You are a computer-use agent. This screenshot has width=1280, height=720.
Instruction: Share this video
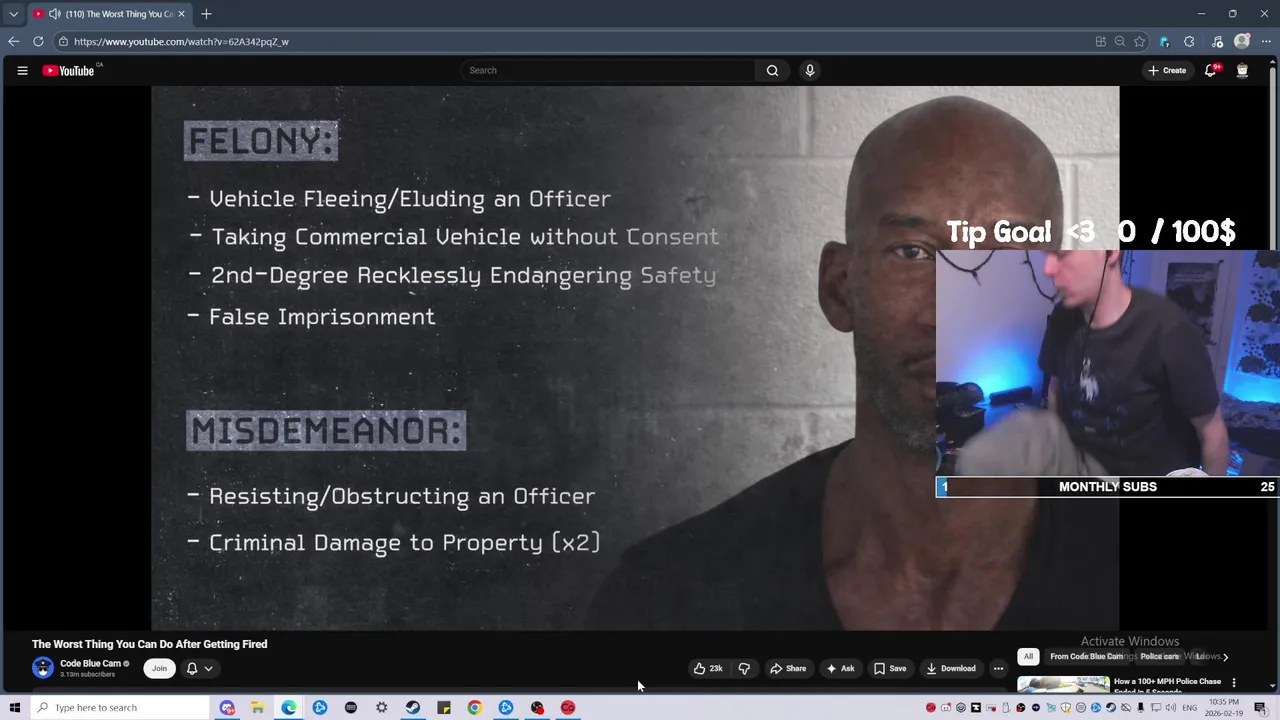click(788, 669)
